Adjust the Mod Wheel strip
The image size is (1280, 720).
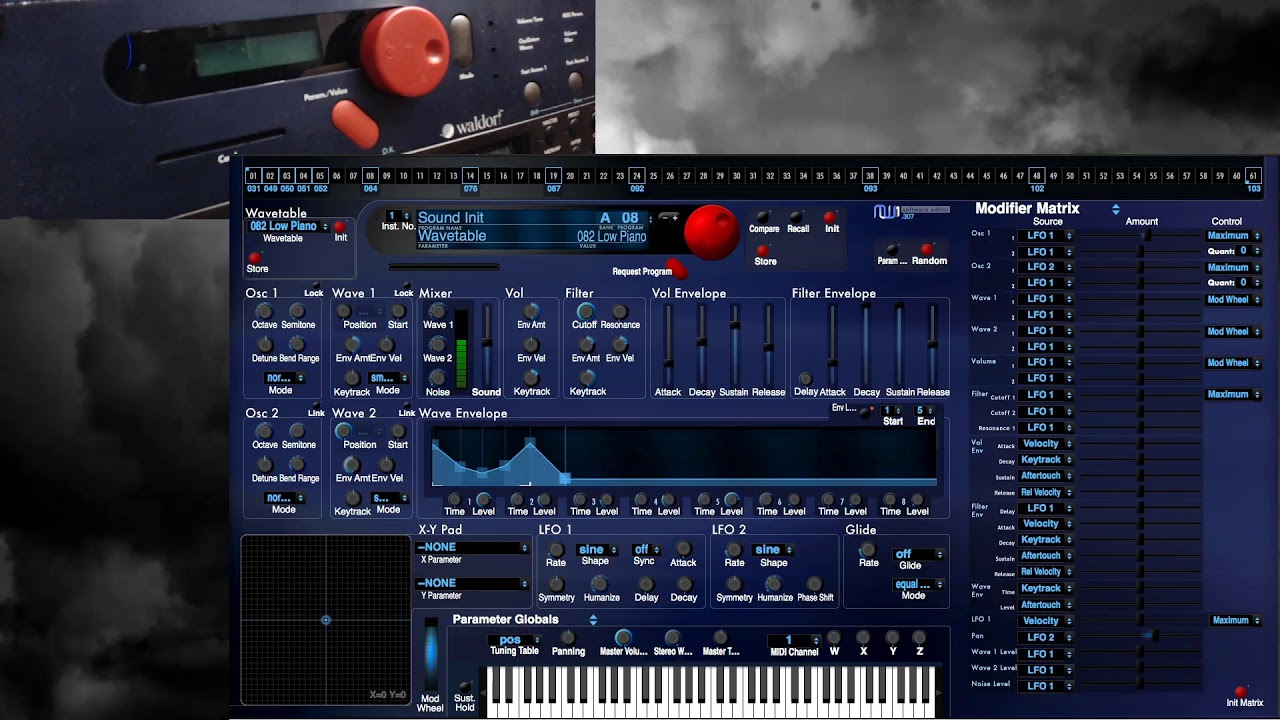pyautogui.click(x=430, y=654)
